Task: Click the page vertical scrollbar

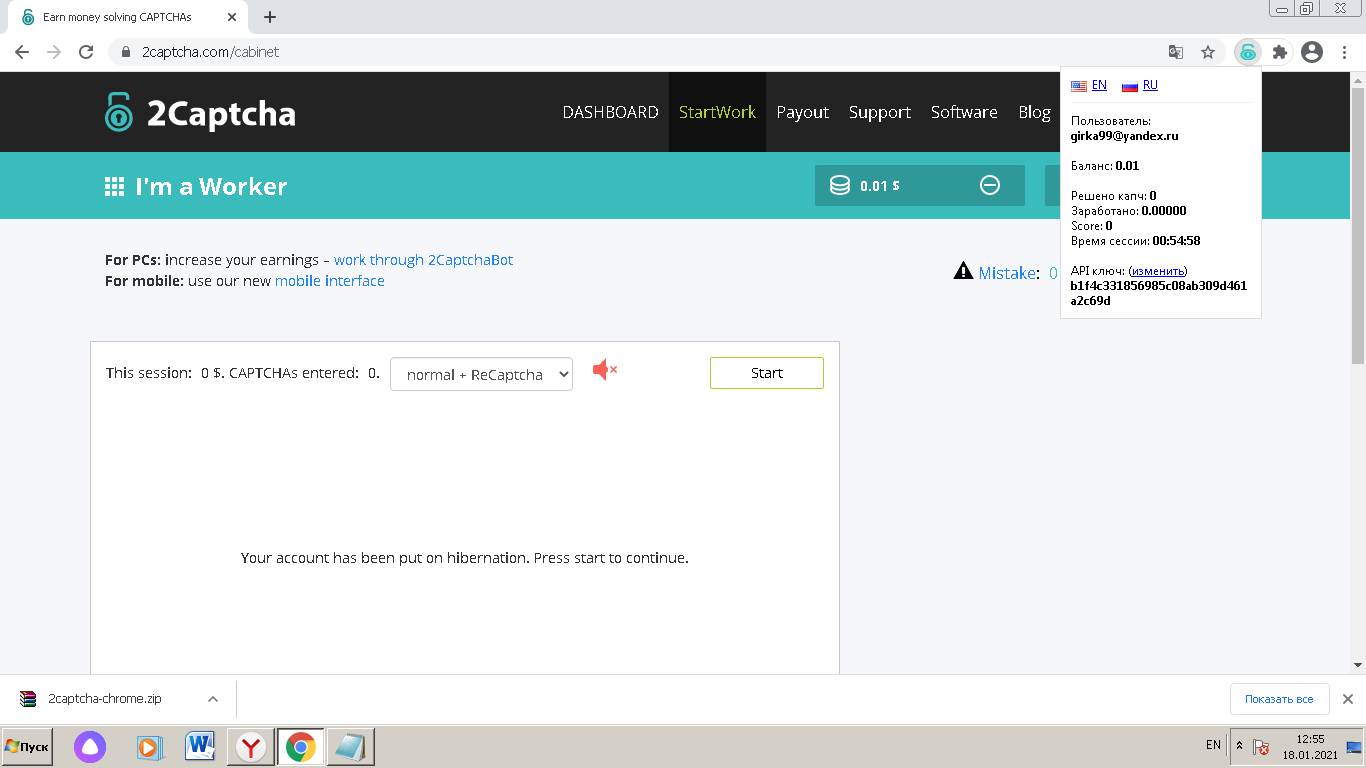Action: (1358, 226)
